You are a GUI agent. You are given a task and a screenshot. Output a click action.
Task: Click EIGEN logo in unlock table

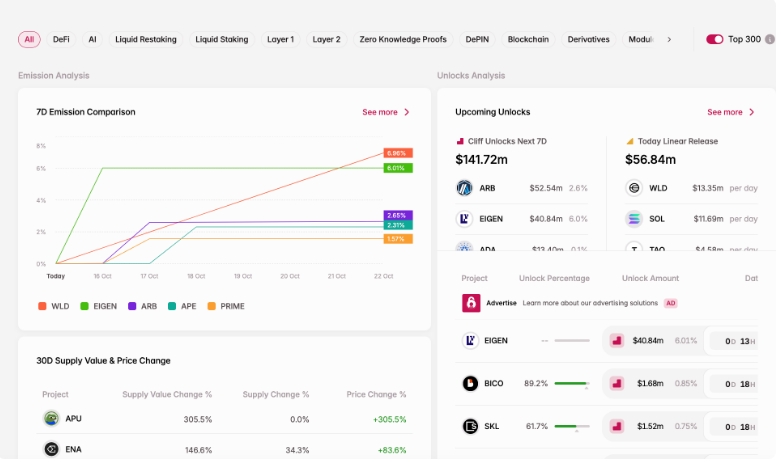click(x=470, y=341)
